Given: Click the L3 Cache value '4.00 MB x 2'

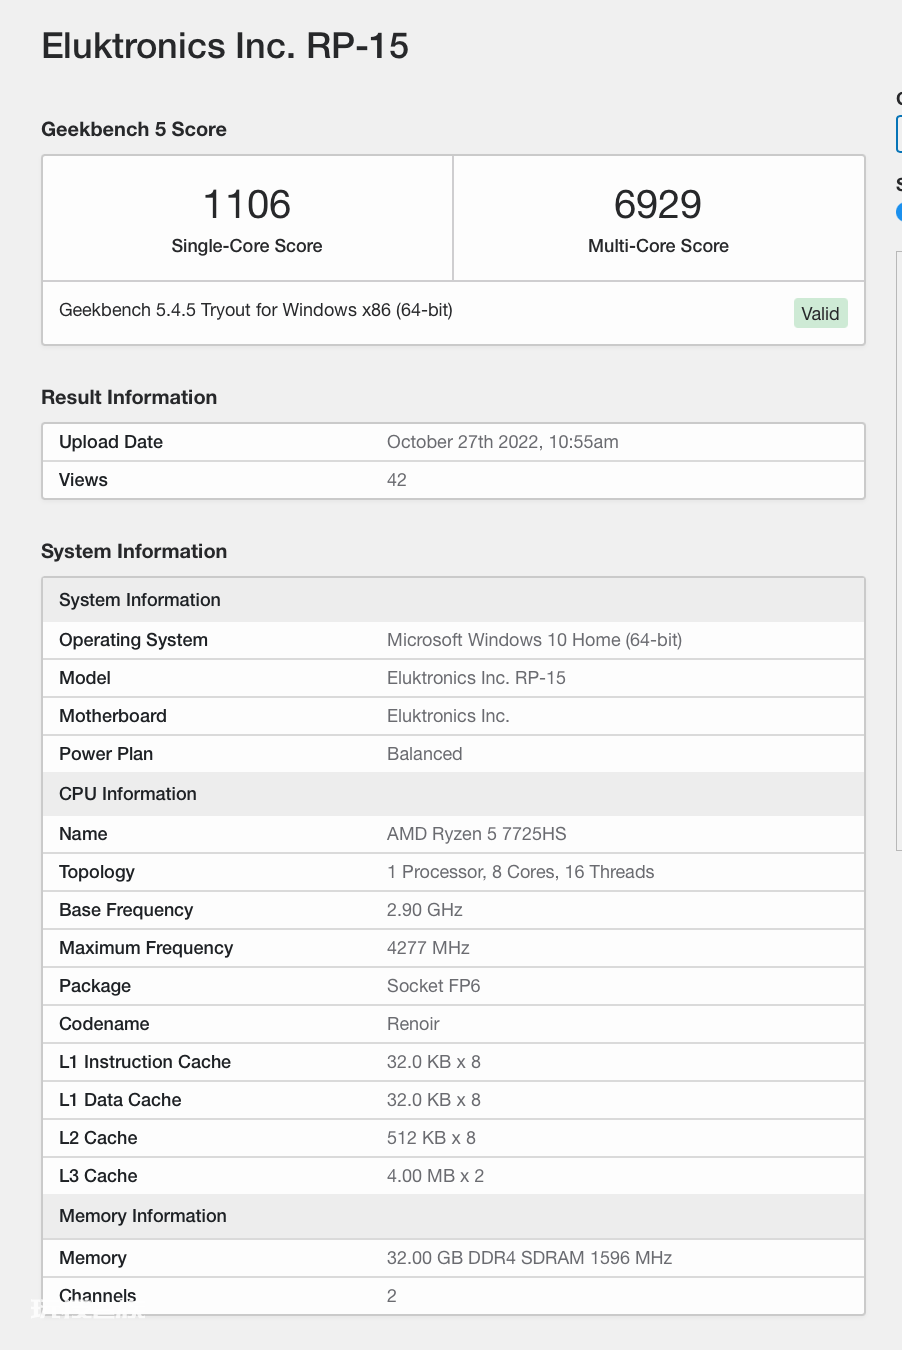Looking at the screenshot, I should [435, 1176].
